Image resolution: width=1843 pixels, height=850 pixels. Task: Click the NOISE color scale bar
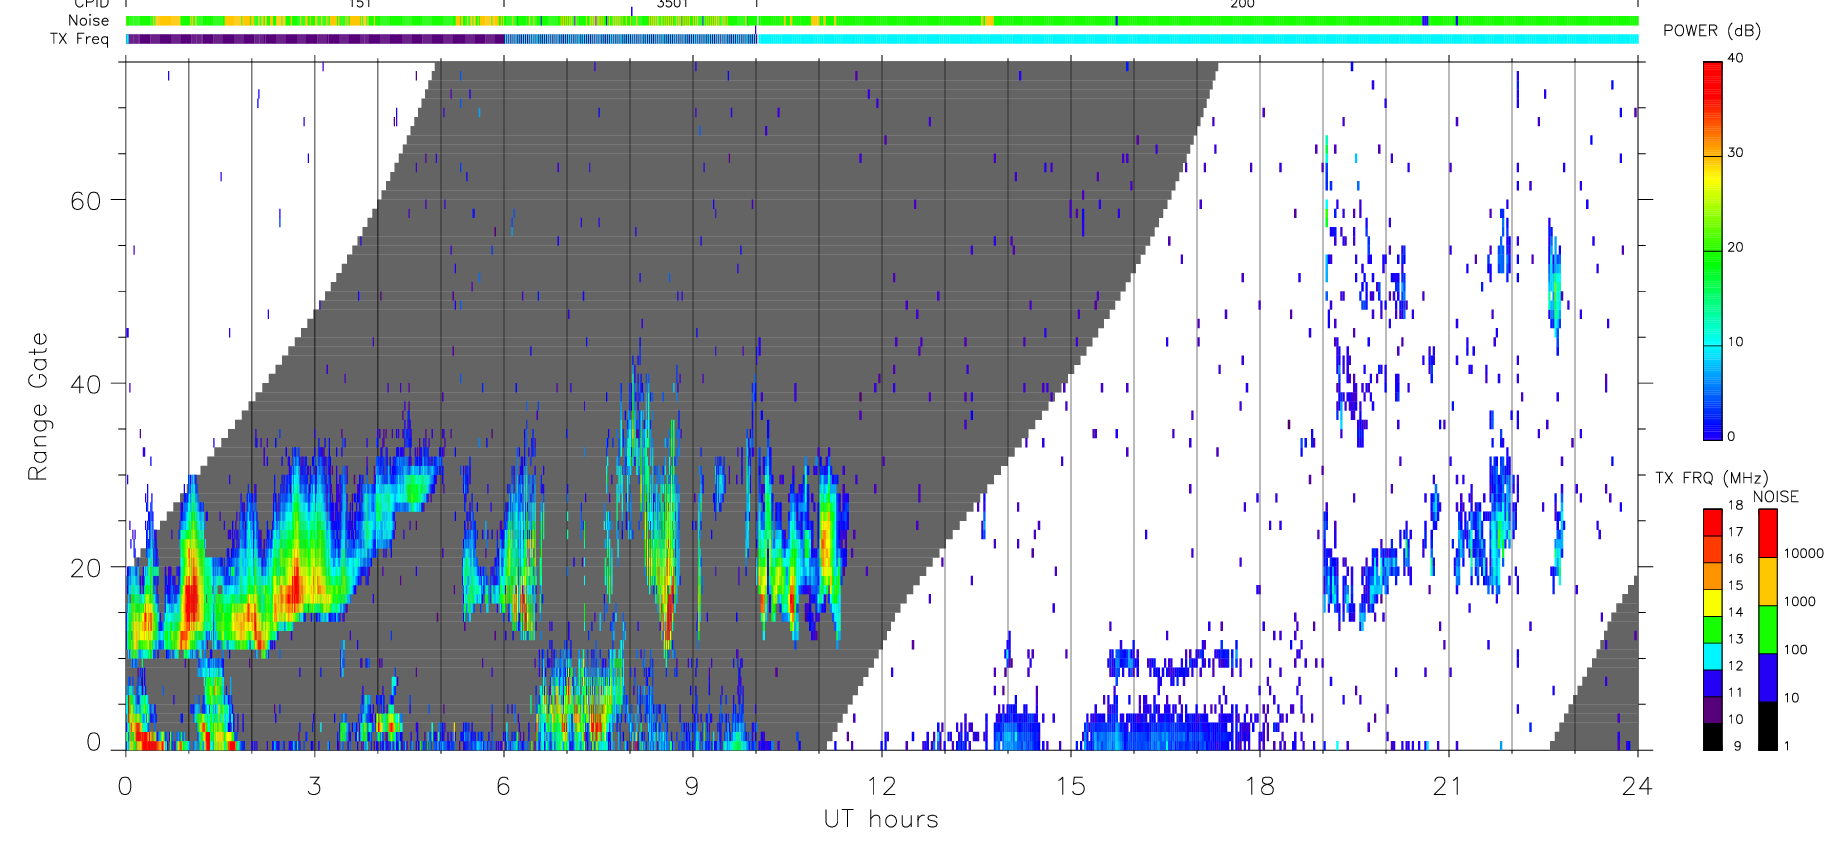coord(1768,629)
